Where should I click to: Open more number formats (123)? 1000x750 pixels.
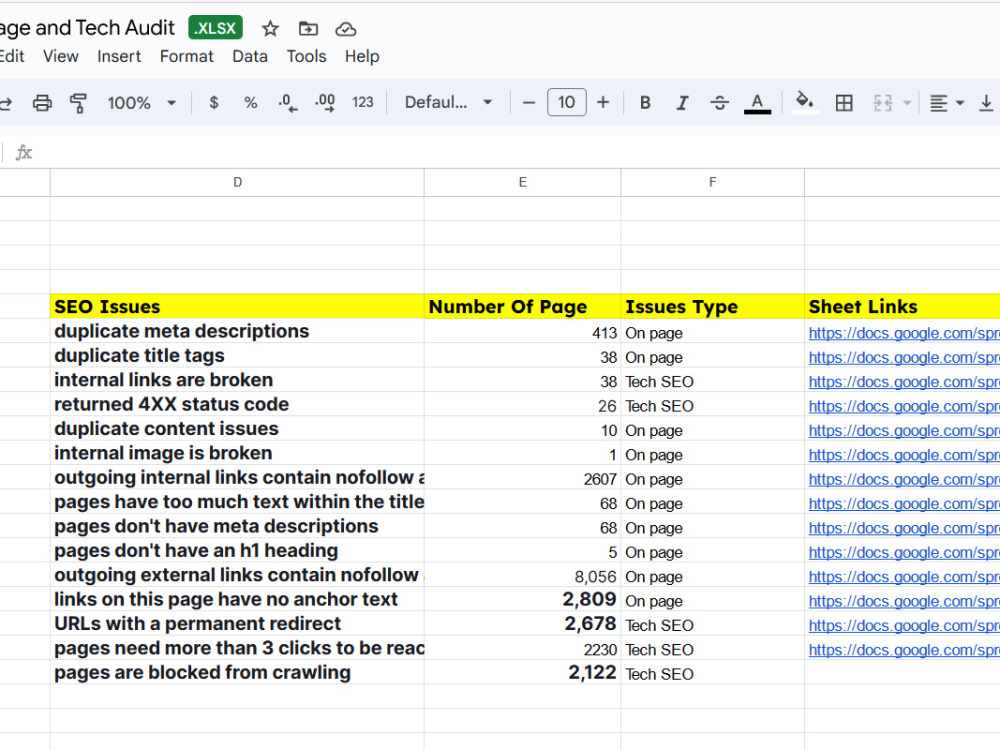point(363,103)
